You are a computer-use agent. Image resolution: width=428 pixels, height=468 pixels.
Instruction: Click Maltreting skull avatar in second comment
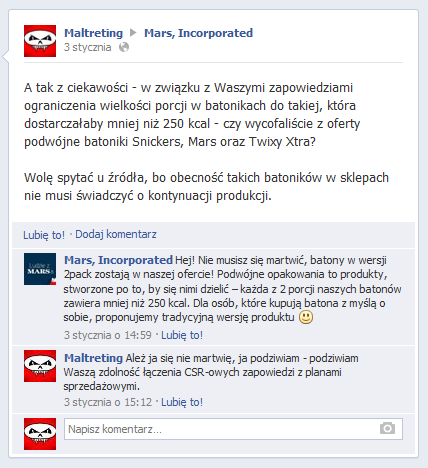tap(40, 366)
